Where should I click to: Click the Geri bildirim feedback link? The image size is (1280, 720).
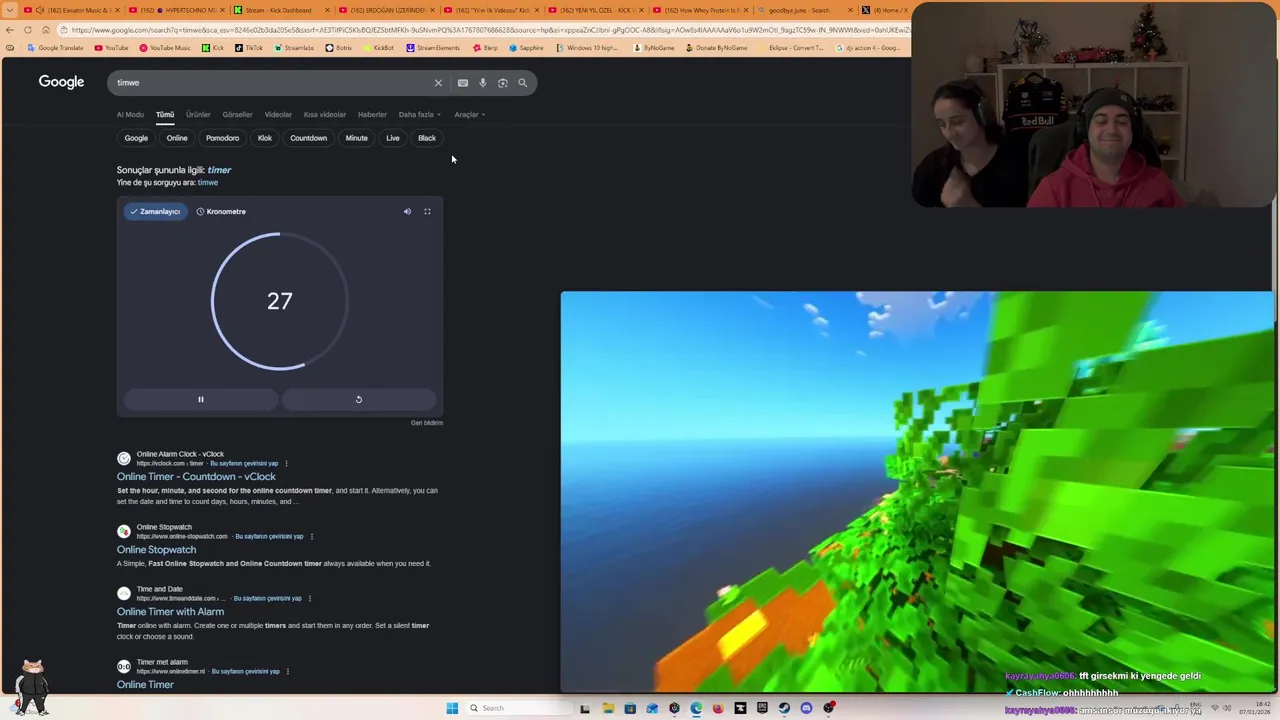[426, 423]
